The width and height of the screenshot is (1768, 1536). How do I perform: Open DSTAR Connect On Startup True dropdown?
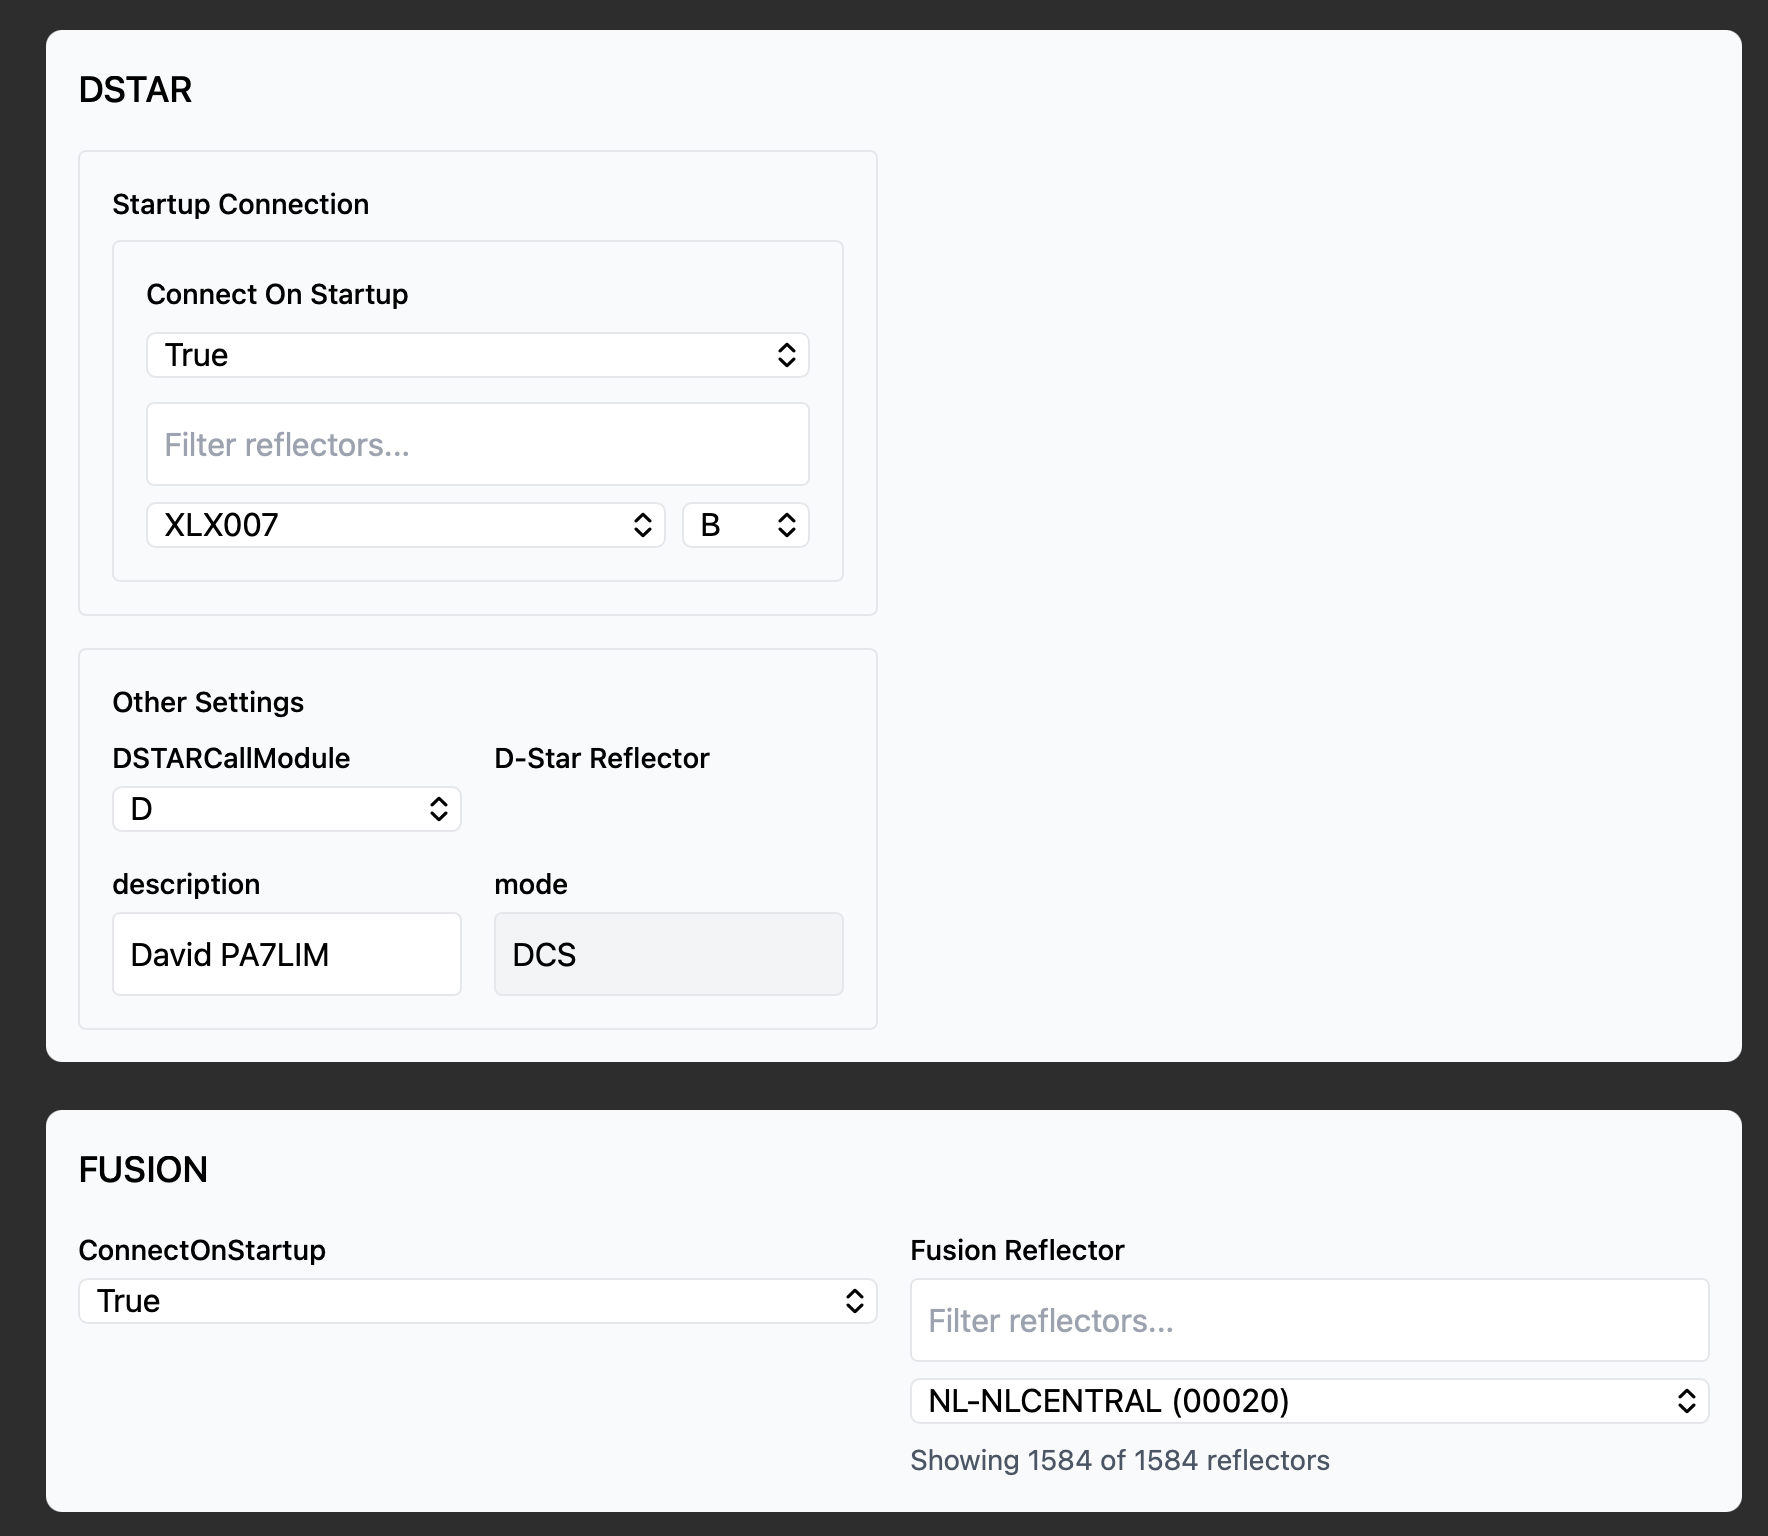pyautogui.click(x=477, y=355)
